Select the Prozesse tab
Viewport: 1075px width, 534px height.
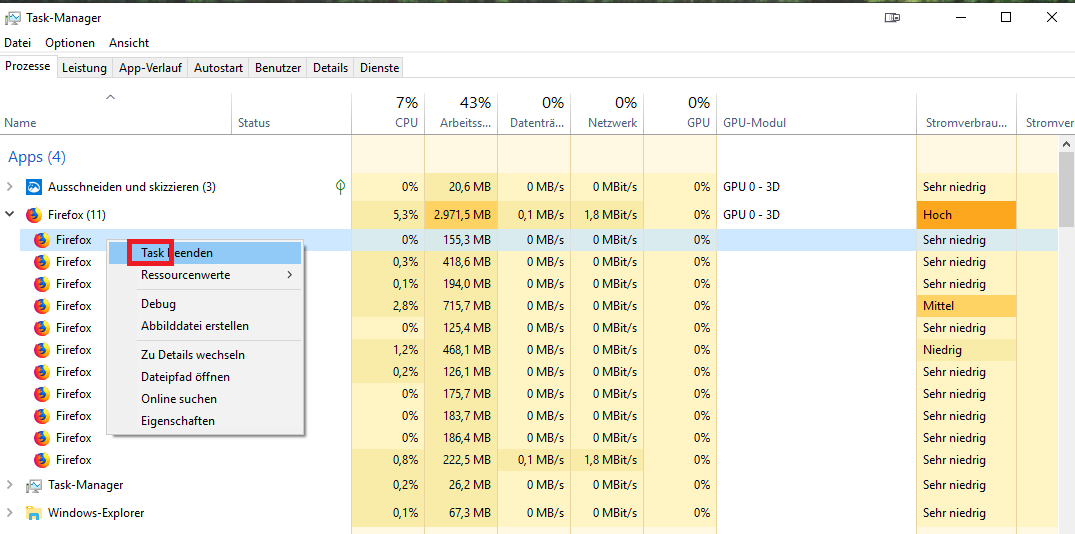tap(27, 66)
